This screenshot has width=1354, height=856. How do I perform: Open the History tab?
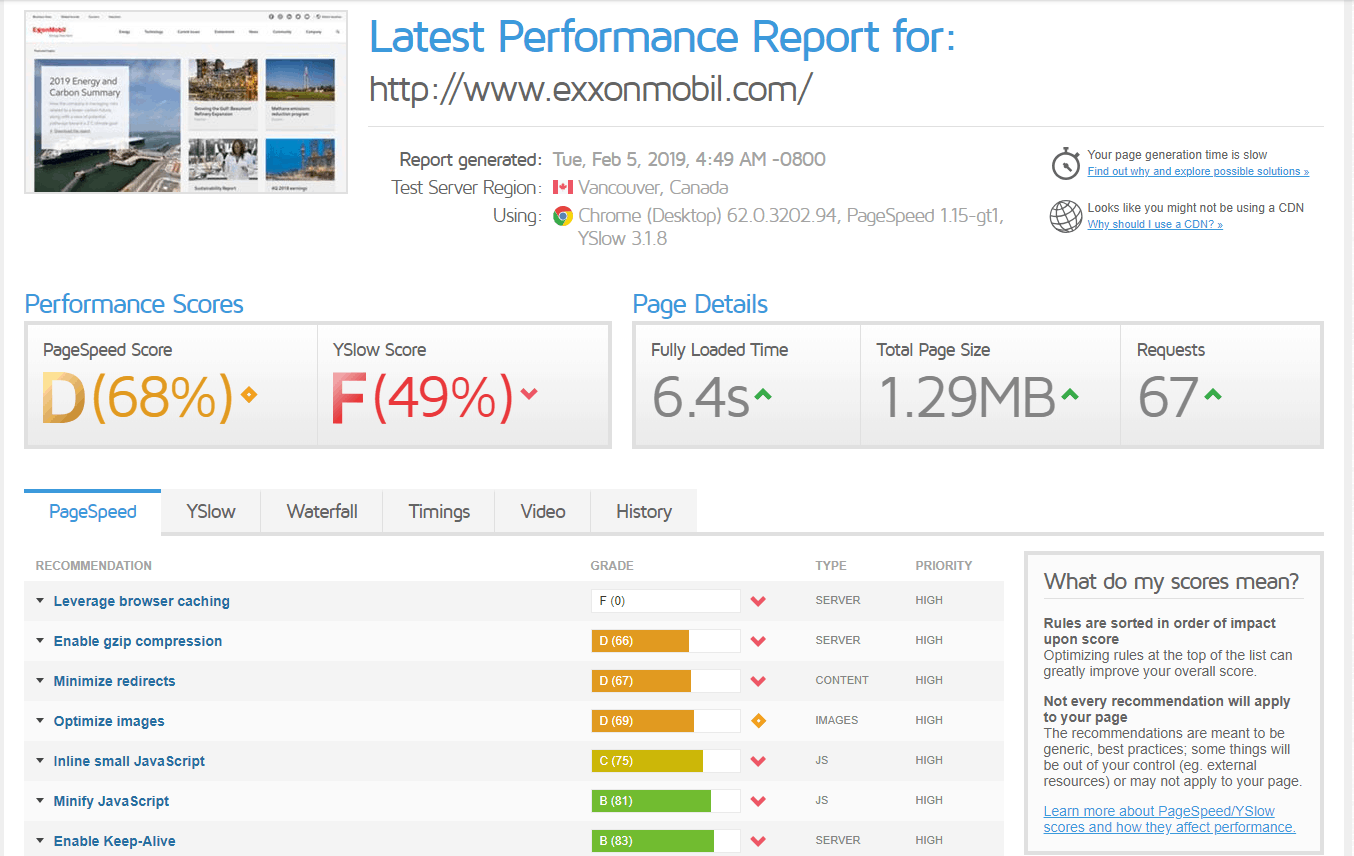point(644,511)
